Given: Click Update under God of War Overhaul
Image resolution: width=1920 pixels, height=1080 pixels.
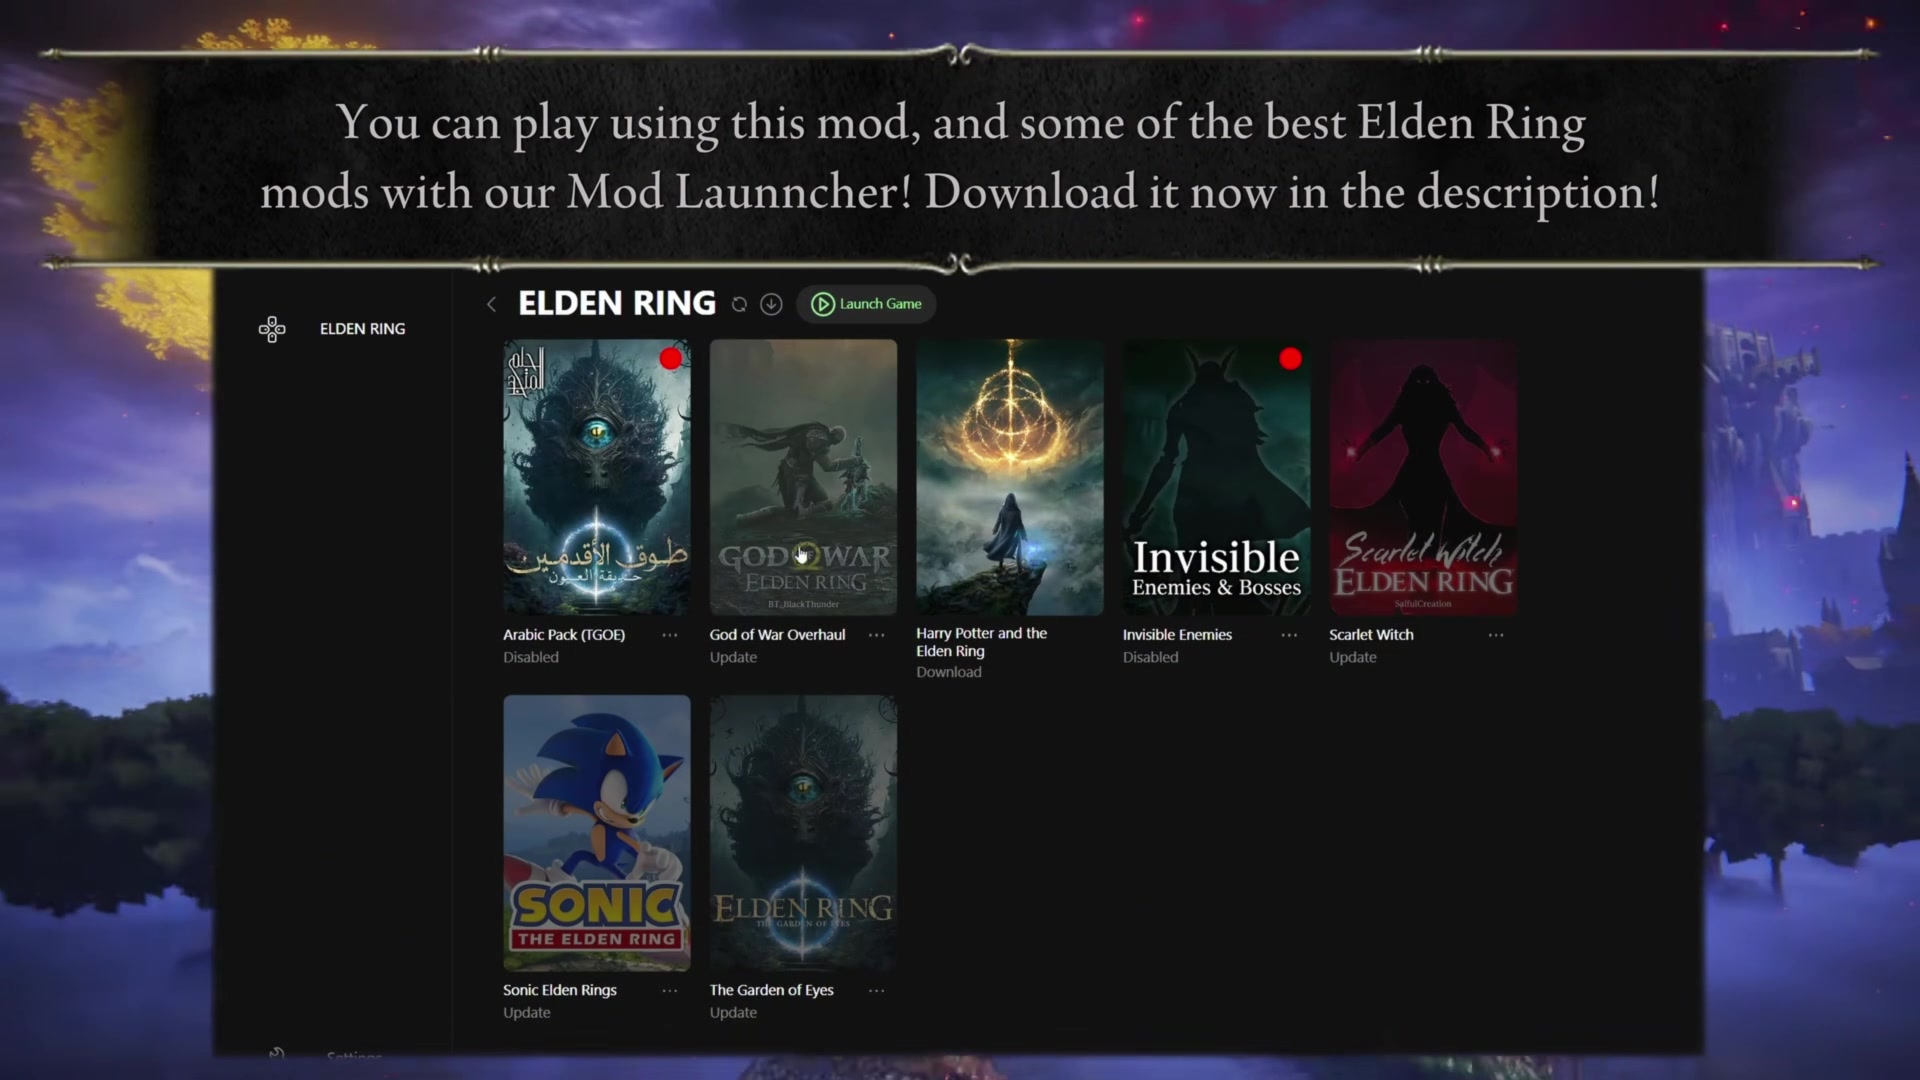Looking at the screenshot, I should [x=733, y=657].
